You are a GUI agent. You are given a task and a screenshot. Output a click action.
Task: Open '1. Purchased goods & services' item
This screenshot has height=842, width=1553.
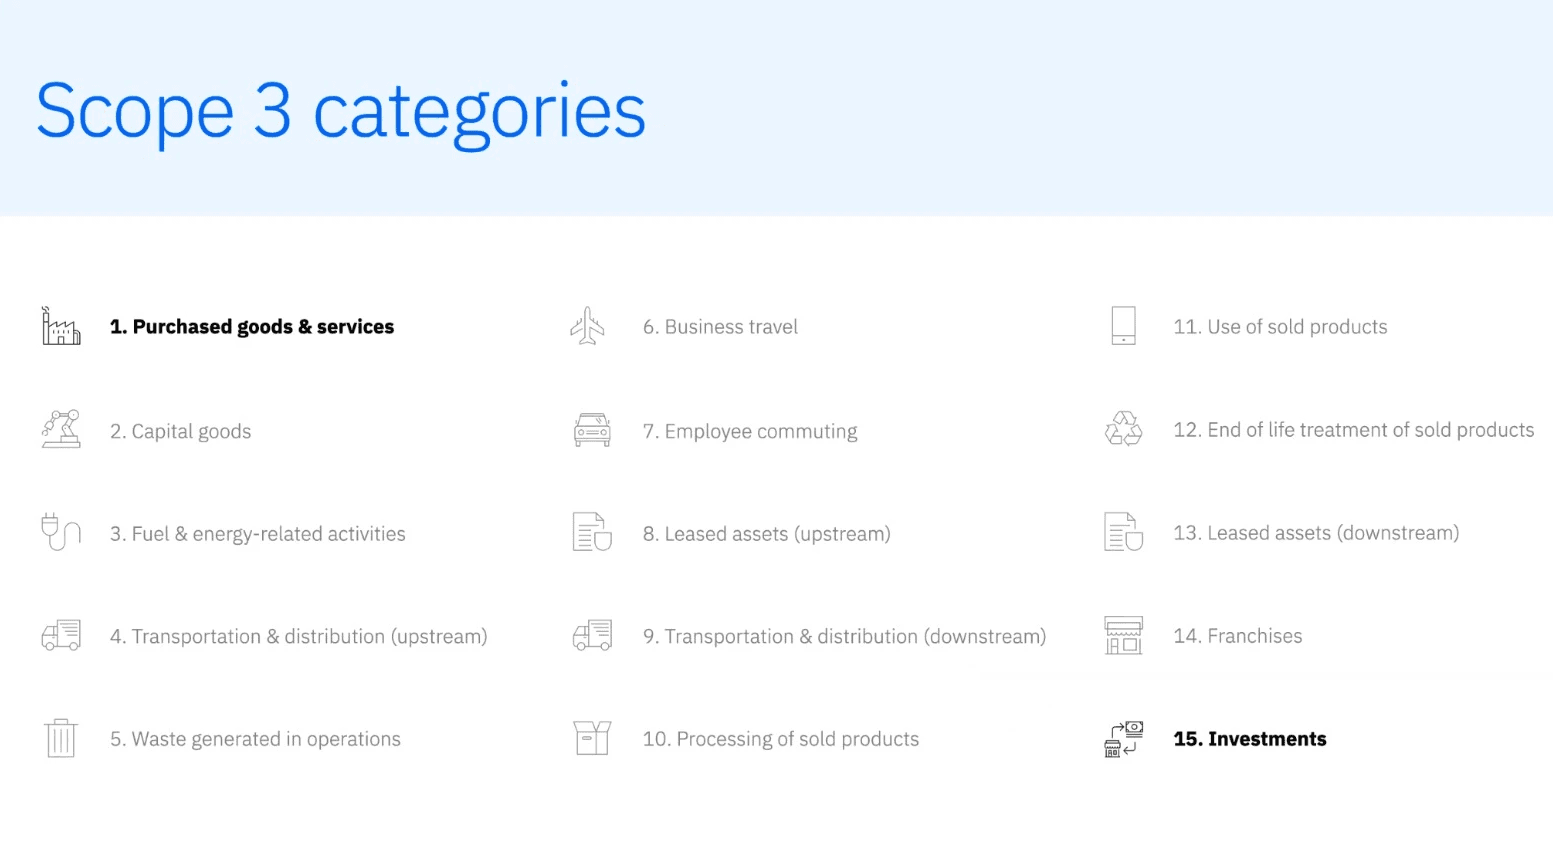tap(252, 327)
